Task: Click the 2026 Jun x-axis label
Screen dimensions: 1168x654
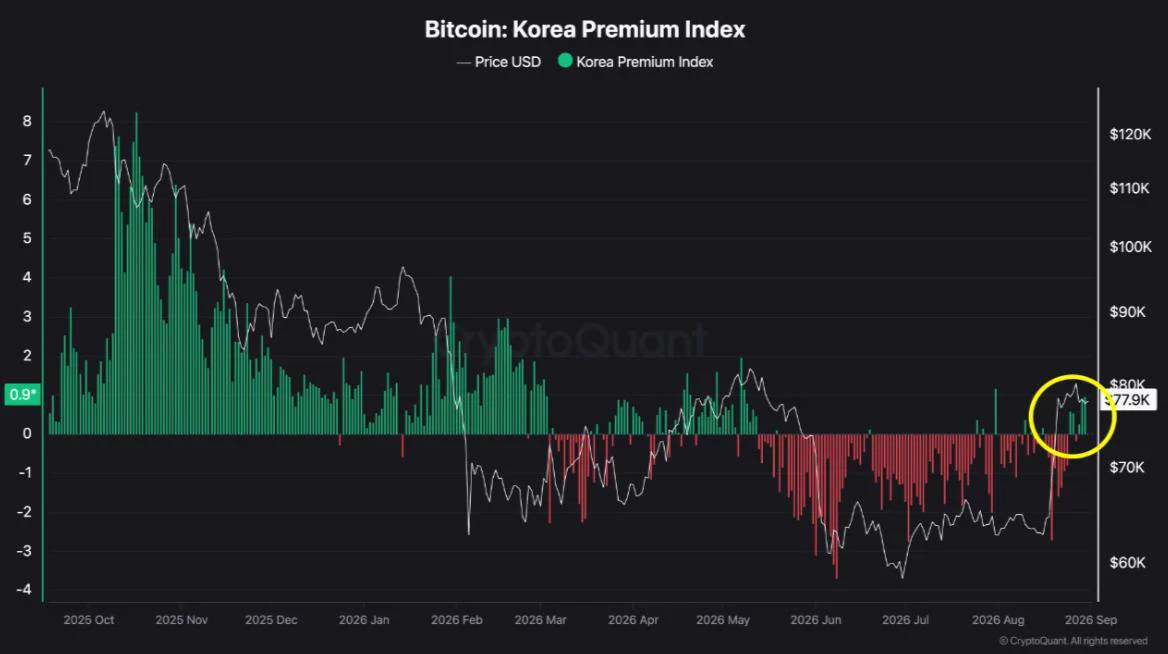Action: pos(816,620)
